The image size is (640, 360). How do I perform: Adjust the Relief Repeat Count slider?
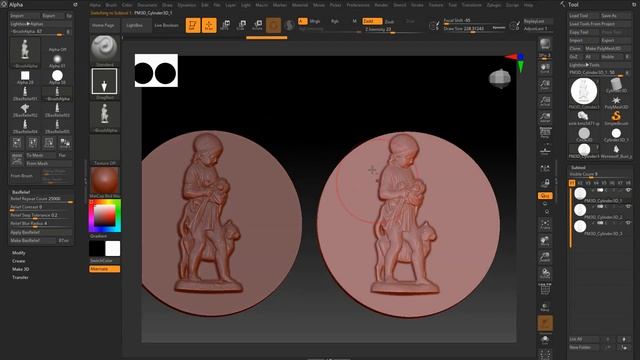click(41, 199)
